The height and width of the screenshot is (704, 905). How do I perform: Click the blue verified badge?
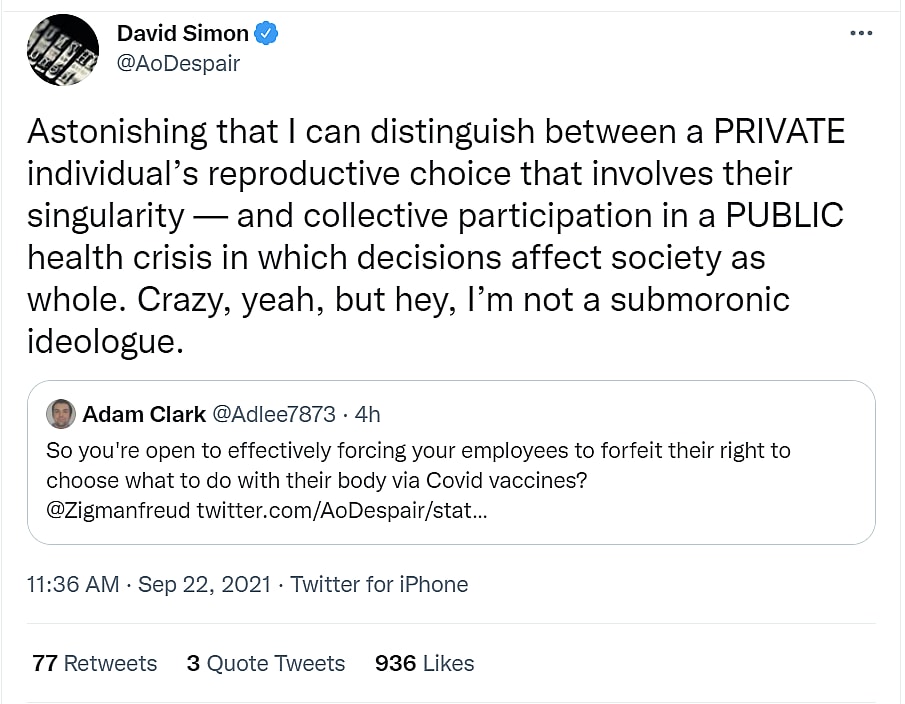(265, 33)
